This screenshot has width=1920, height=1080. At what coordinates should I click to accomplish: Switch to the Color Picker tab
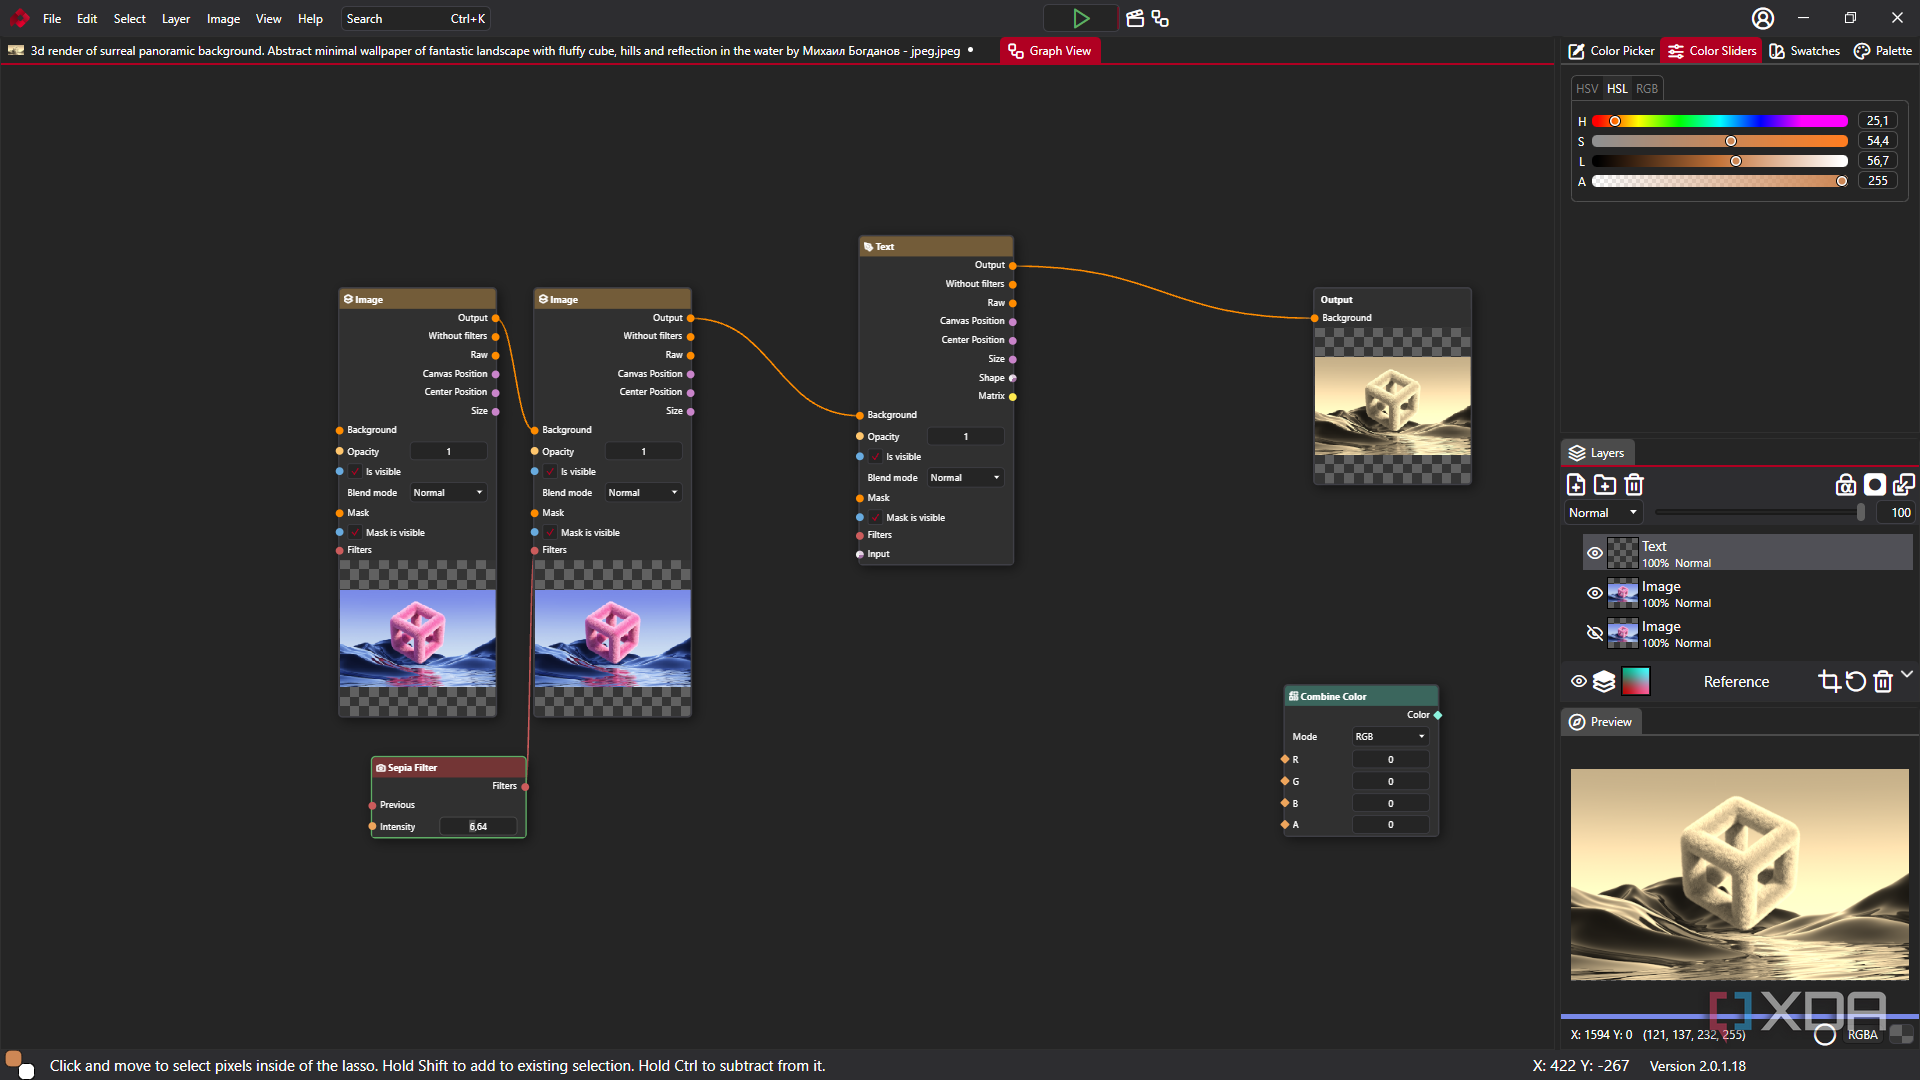[1611, 51]
